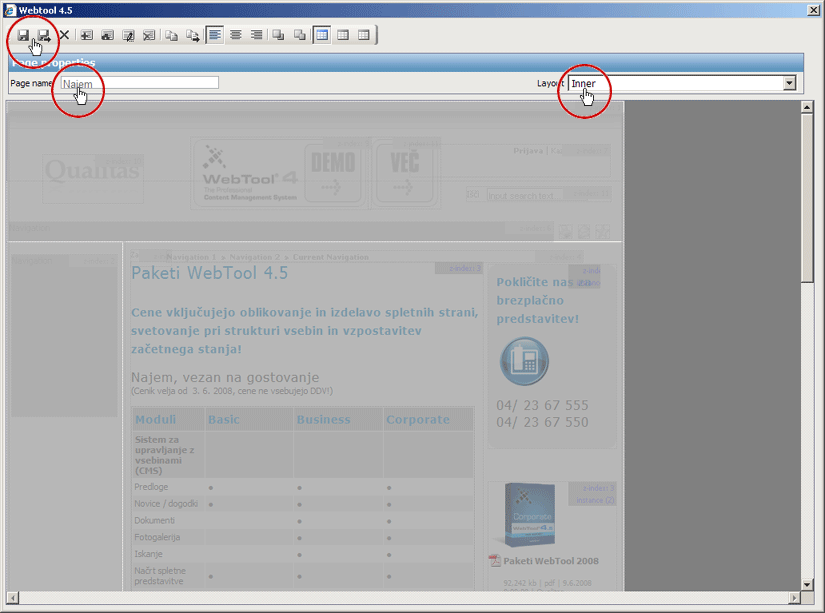
Task: Click the Corporate package box thumbnail
Action: coord(528,515)
